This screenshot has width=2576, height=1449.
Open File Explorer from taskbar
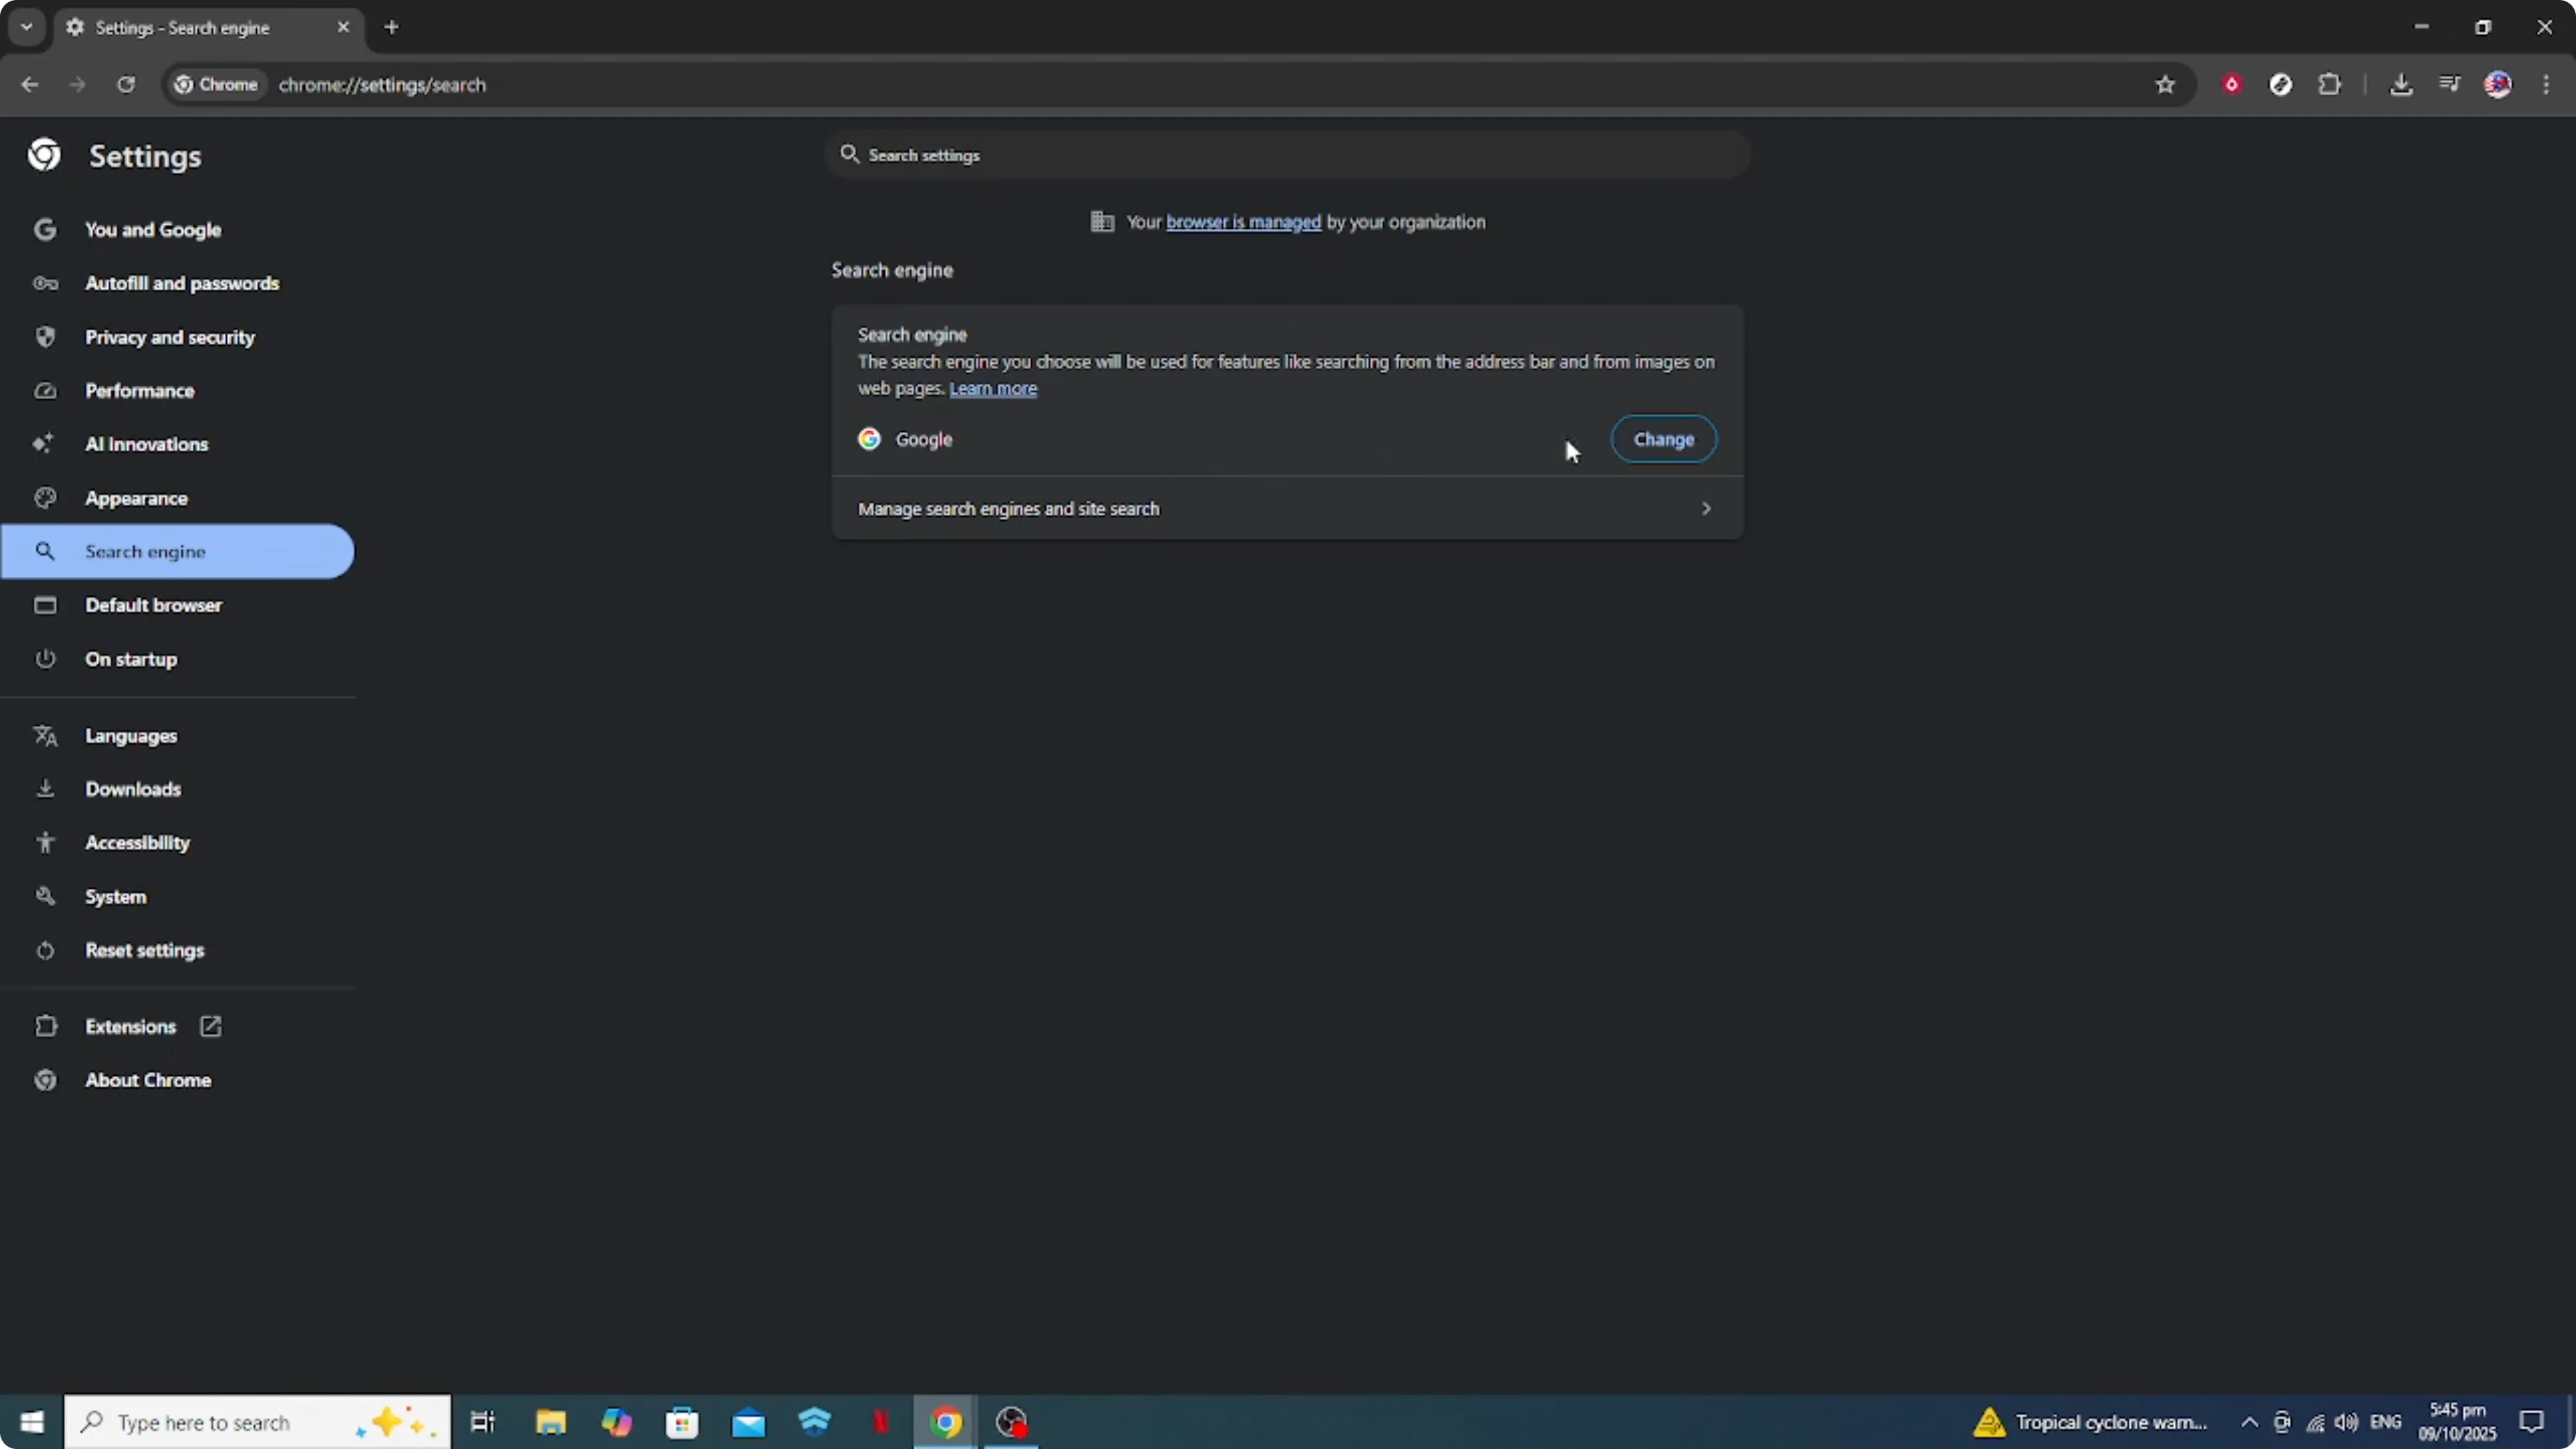[x=550, y=1422]
